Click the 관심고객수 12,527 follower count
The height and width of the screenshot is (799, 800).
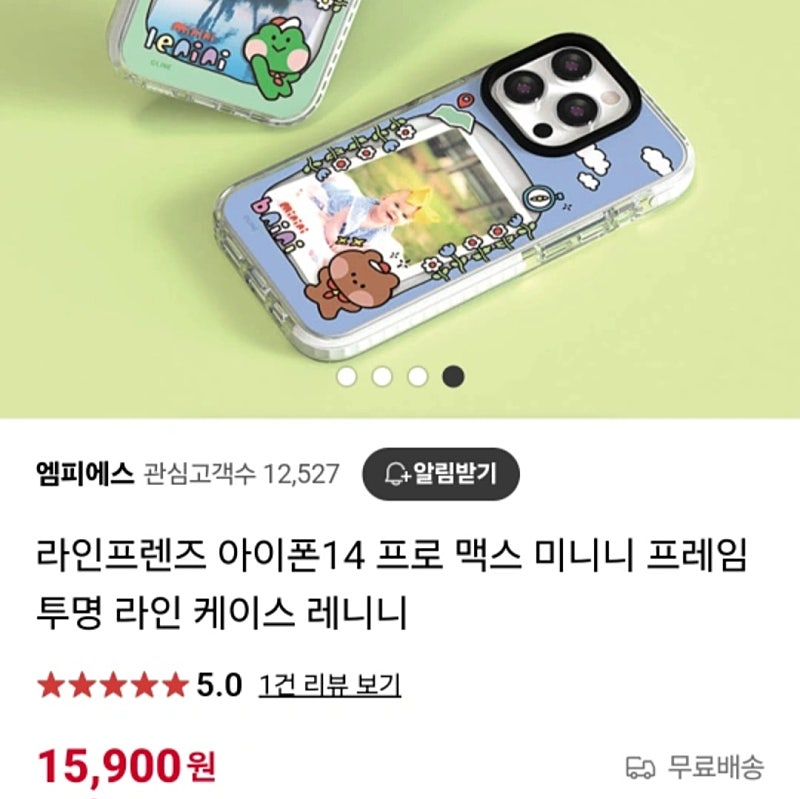[x=241, y=474]
